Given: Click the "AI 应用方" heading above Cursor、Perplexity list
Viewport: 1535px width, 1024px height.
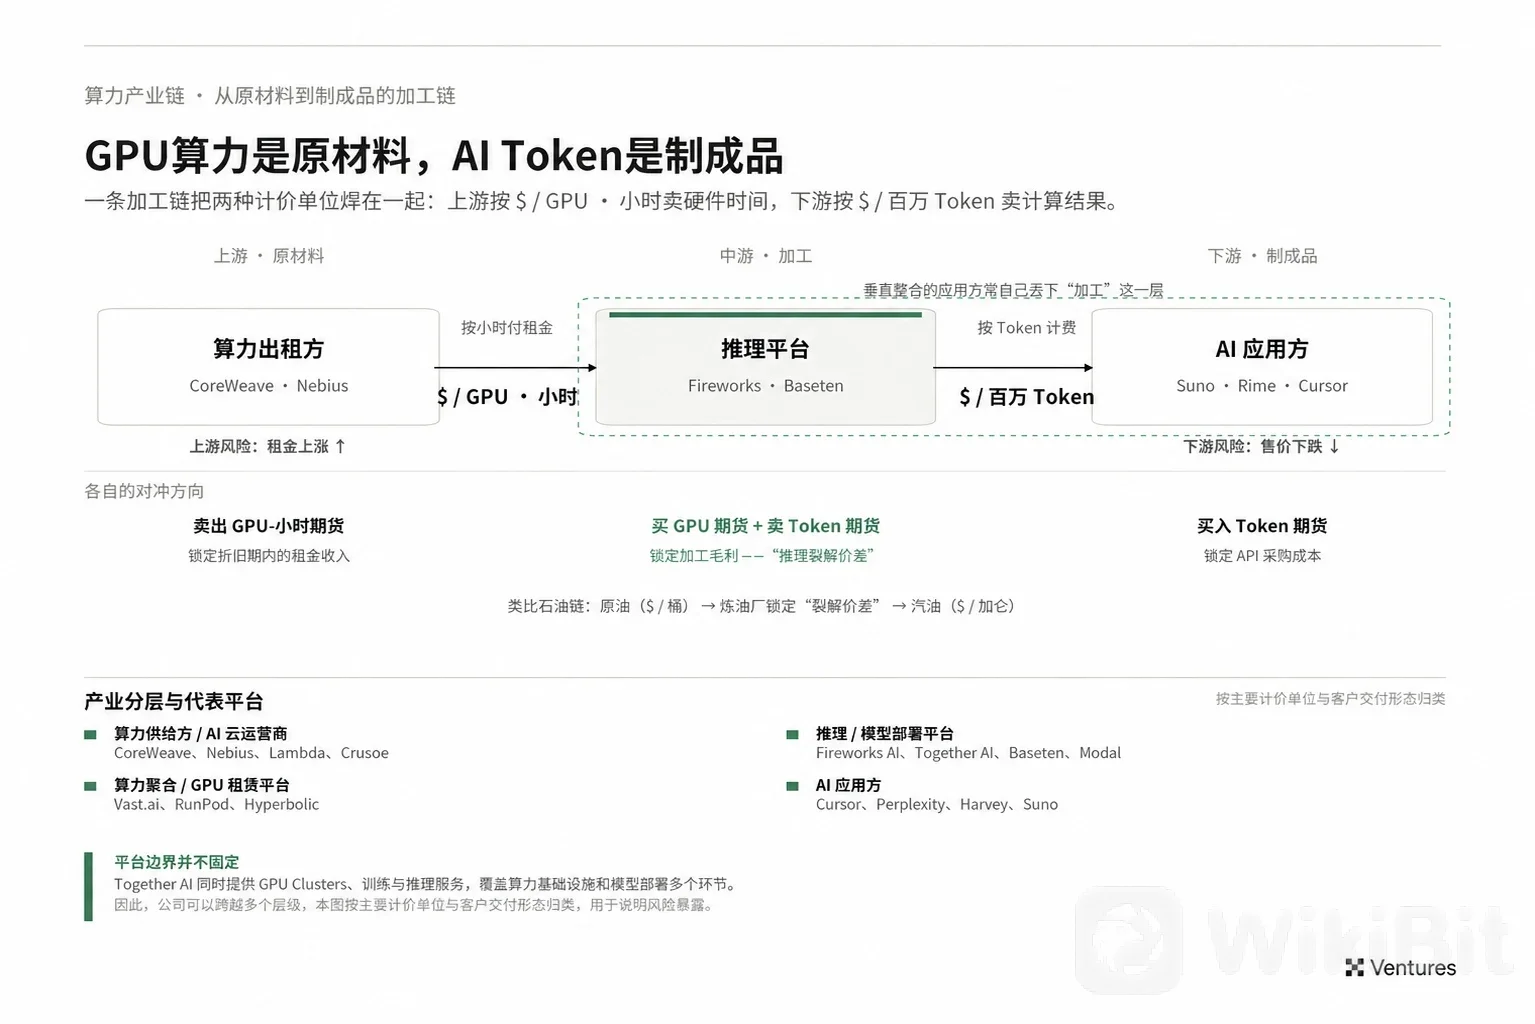Looking at the screenshot, I should point(848,785).
